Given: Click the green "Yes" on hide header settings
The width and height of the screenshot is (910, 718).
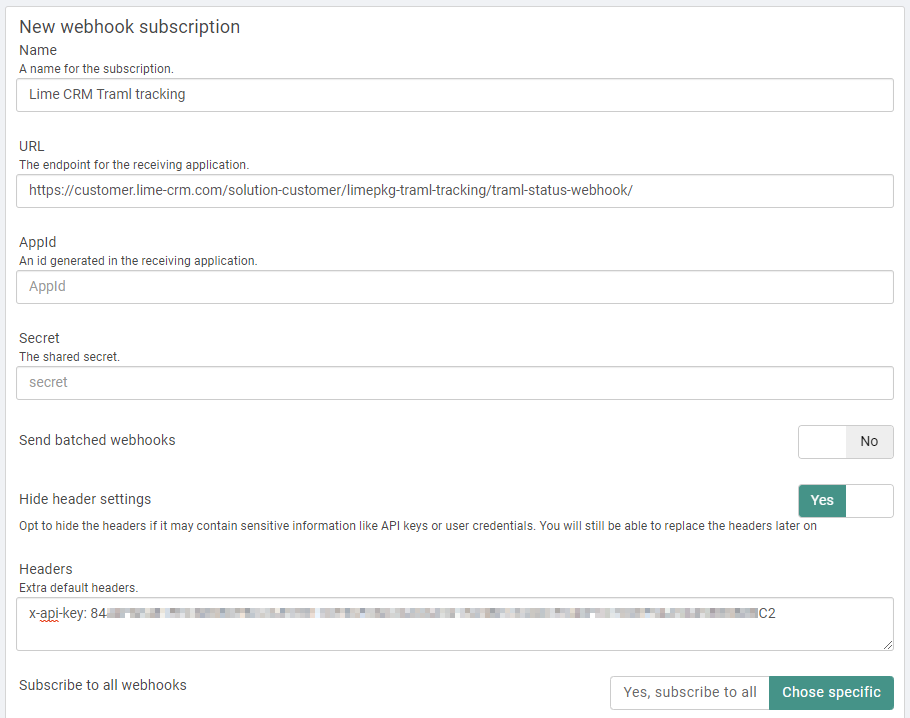Looking at the screenshot, I should coord(821,500).
